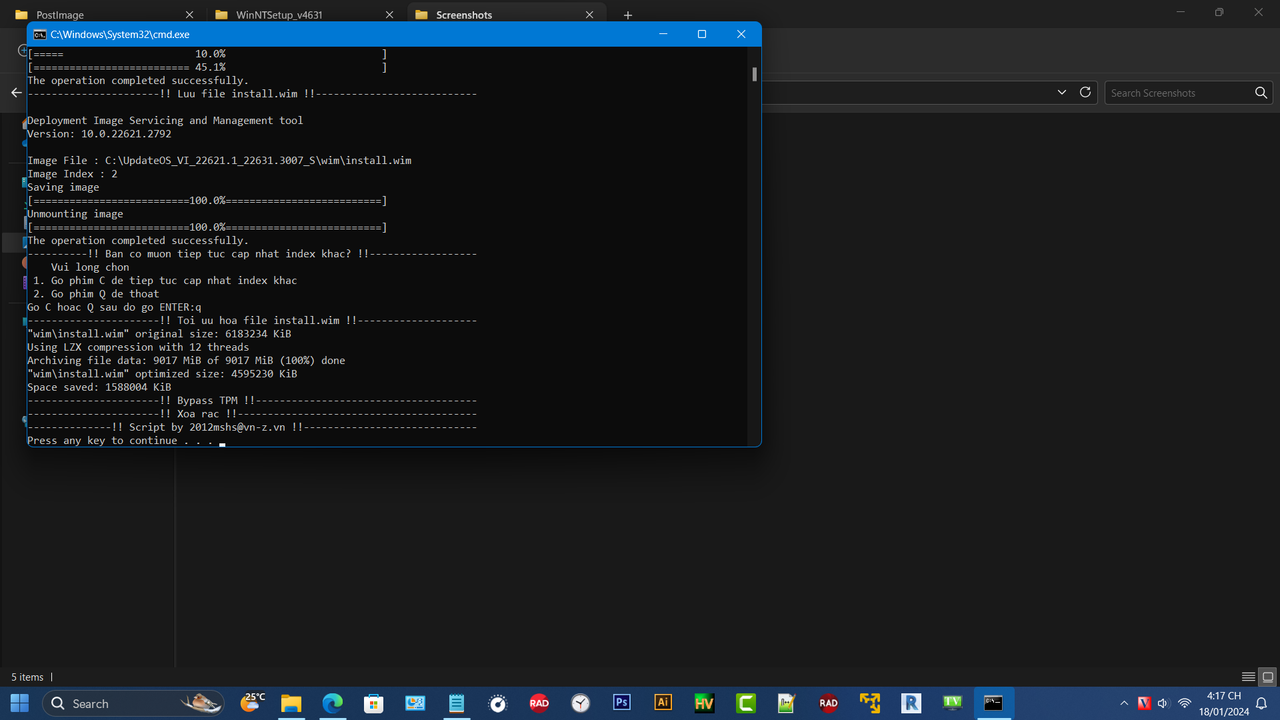Image resolution: width=1280 pixels, height=720 pixels.
Task: Open the Wi-Fi icon in the system tray
Action: coord(1184,703)
